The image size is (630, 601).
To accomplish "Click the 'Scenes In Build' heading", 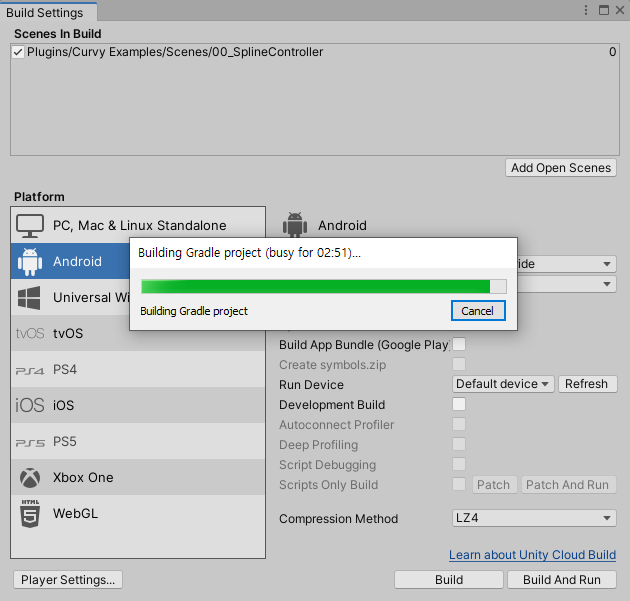I will [58, 34].
